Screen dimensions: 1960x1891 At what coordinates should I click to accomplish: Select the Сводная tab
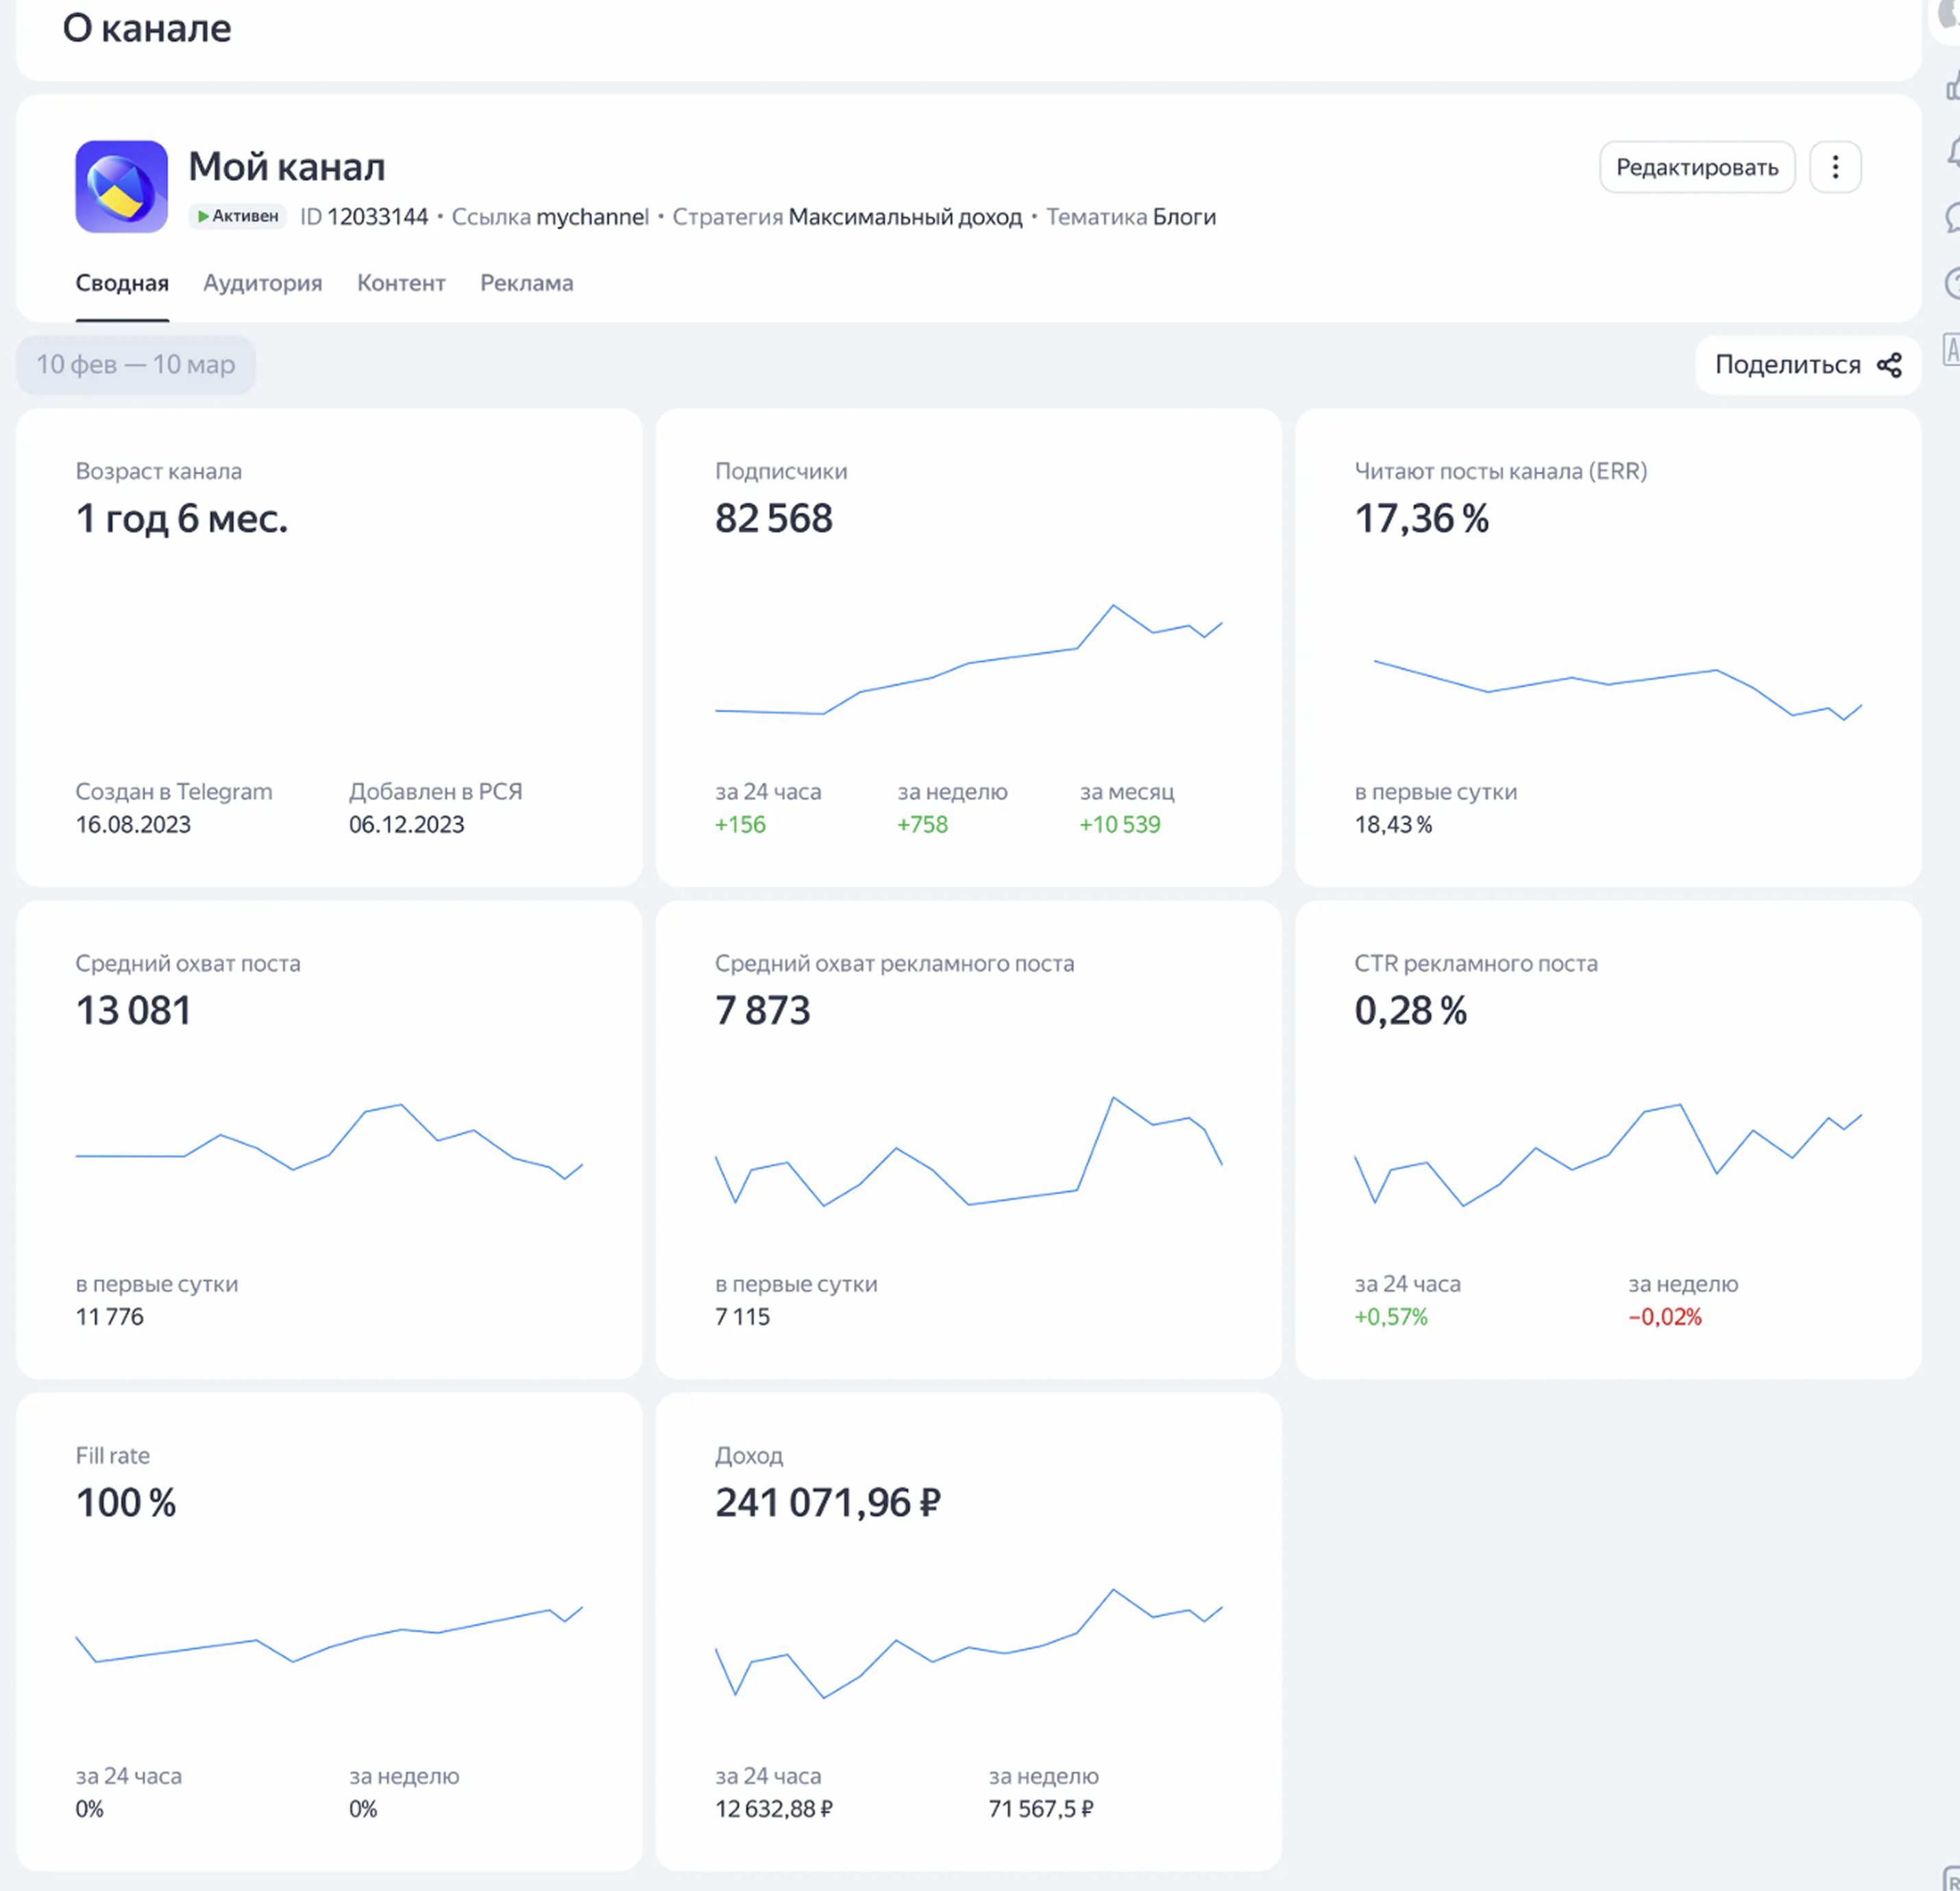click(x=122, y=283)
